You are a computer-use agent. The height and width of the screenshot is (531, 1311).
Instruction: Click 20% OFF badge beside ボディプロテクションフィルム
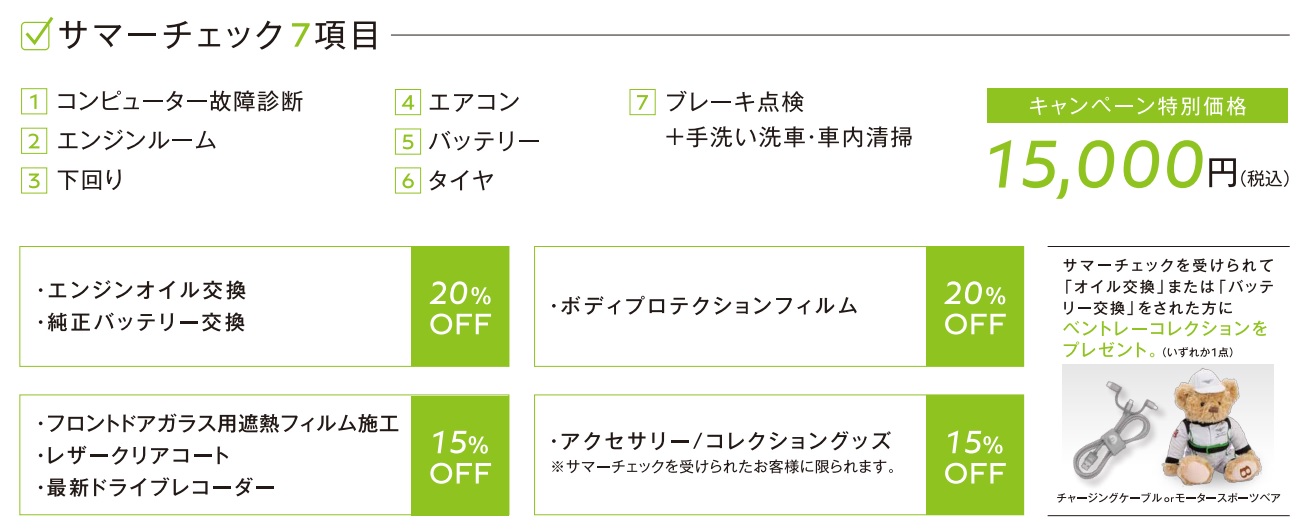click(x=975, y=306)
